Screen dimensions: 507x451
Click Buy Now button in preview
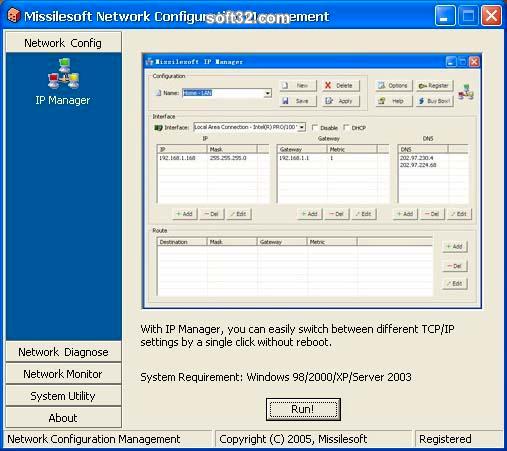pos(435,101)
